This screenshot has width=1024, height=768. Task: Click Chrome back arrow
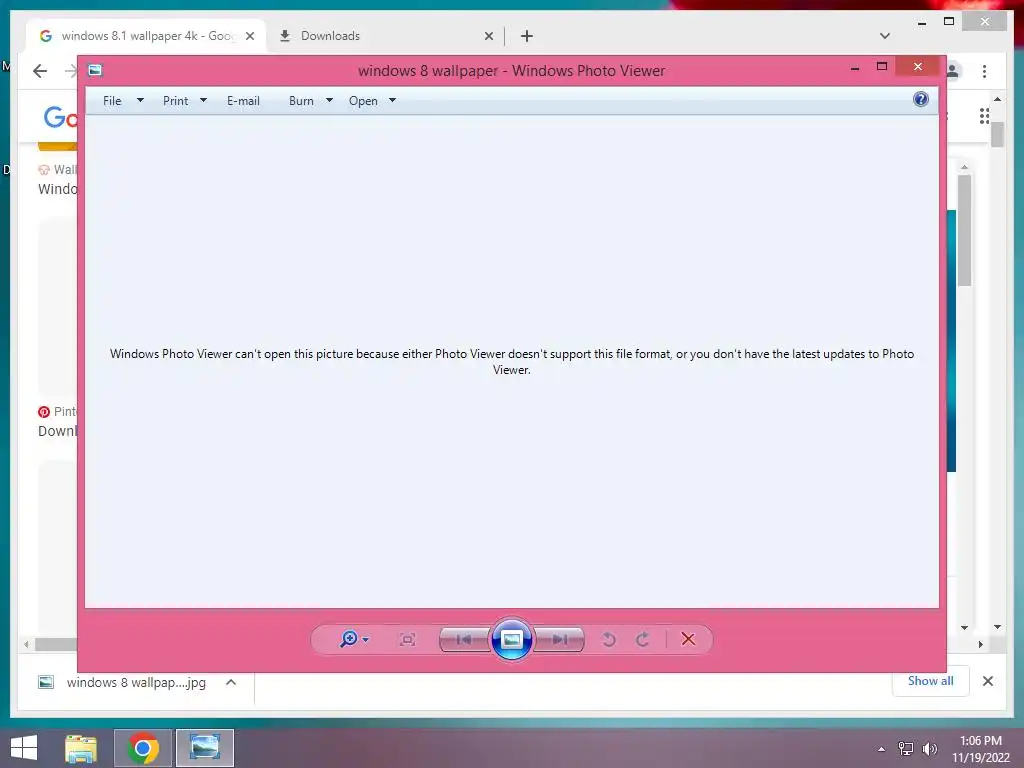[x=40, y=71]
